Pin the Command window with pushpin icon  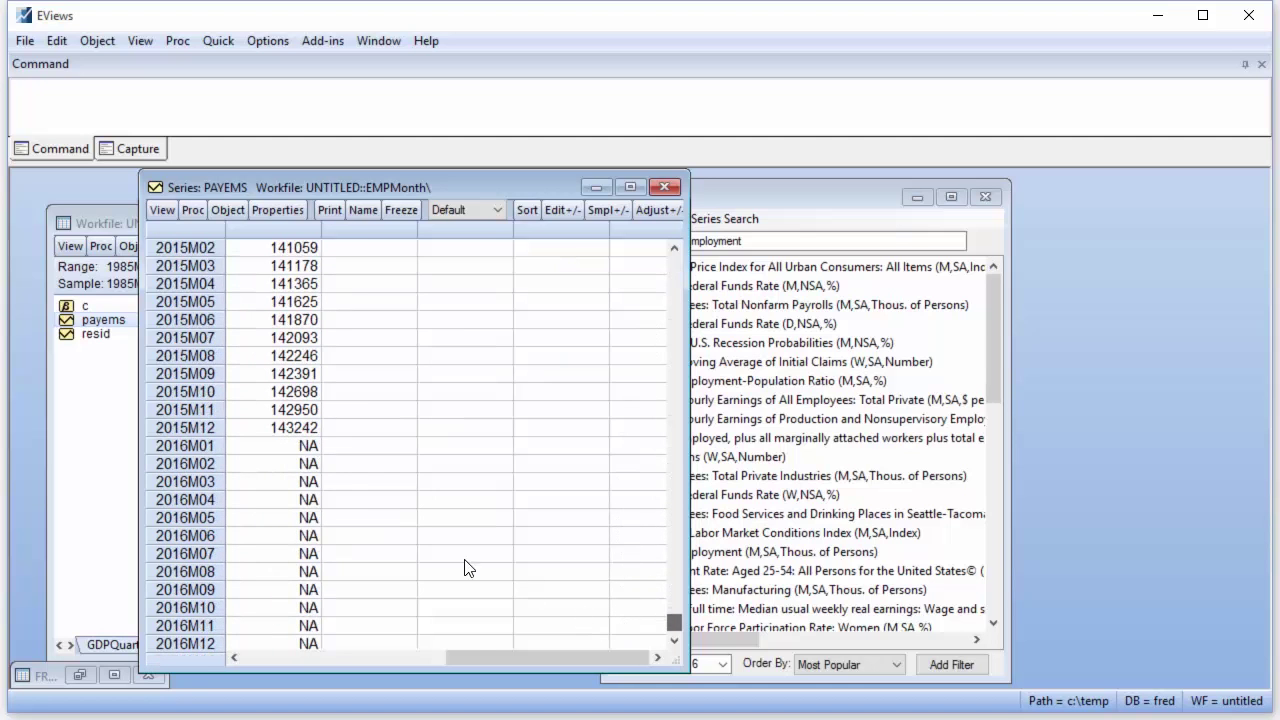click(x=1245, y=64)
